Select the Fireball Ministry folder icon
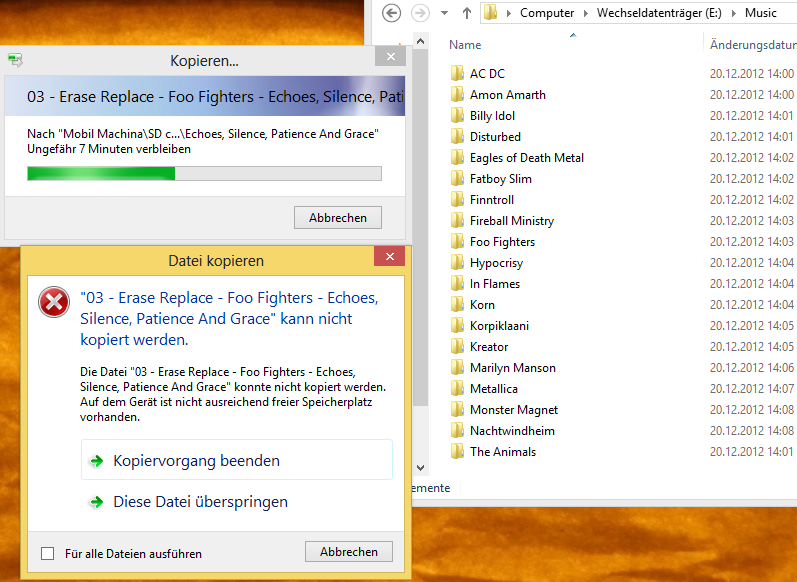 pyautogui.click(x=457, y=220)
